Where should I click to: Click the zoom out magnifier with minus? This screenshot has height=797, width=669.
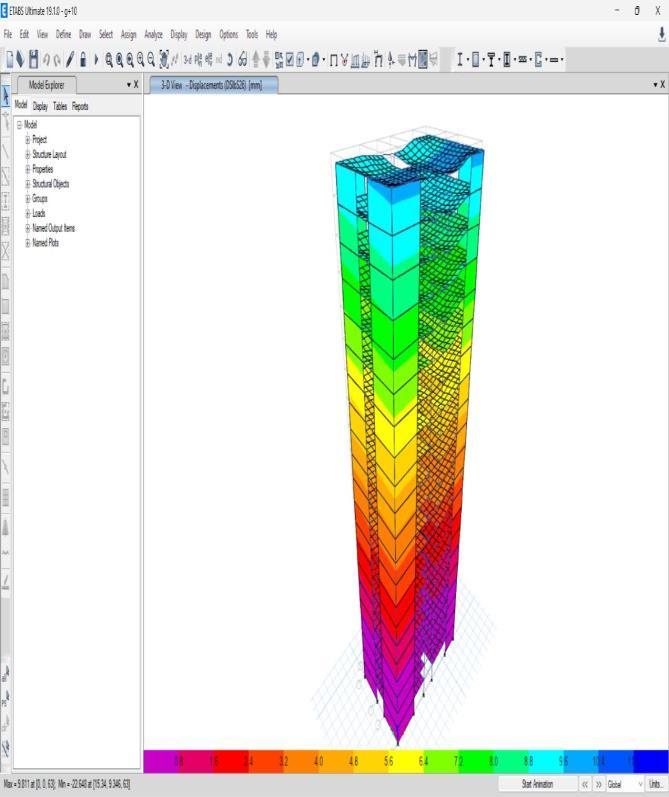[x=151, y=60]
